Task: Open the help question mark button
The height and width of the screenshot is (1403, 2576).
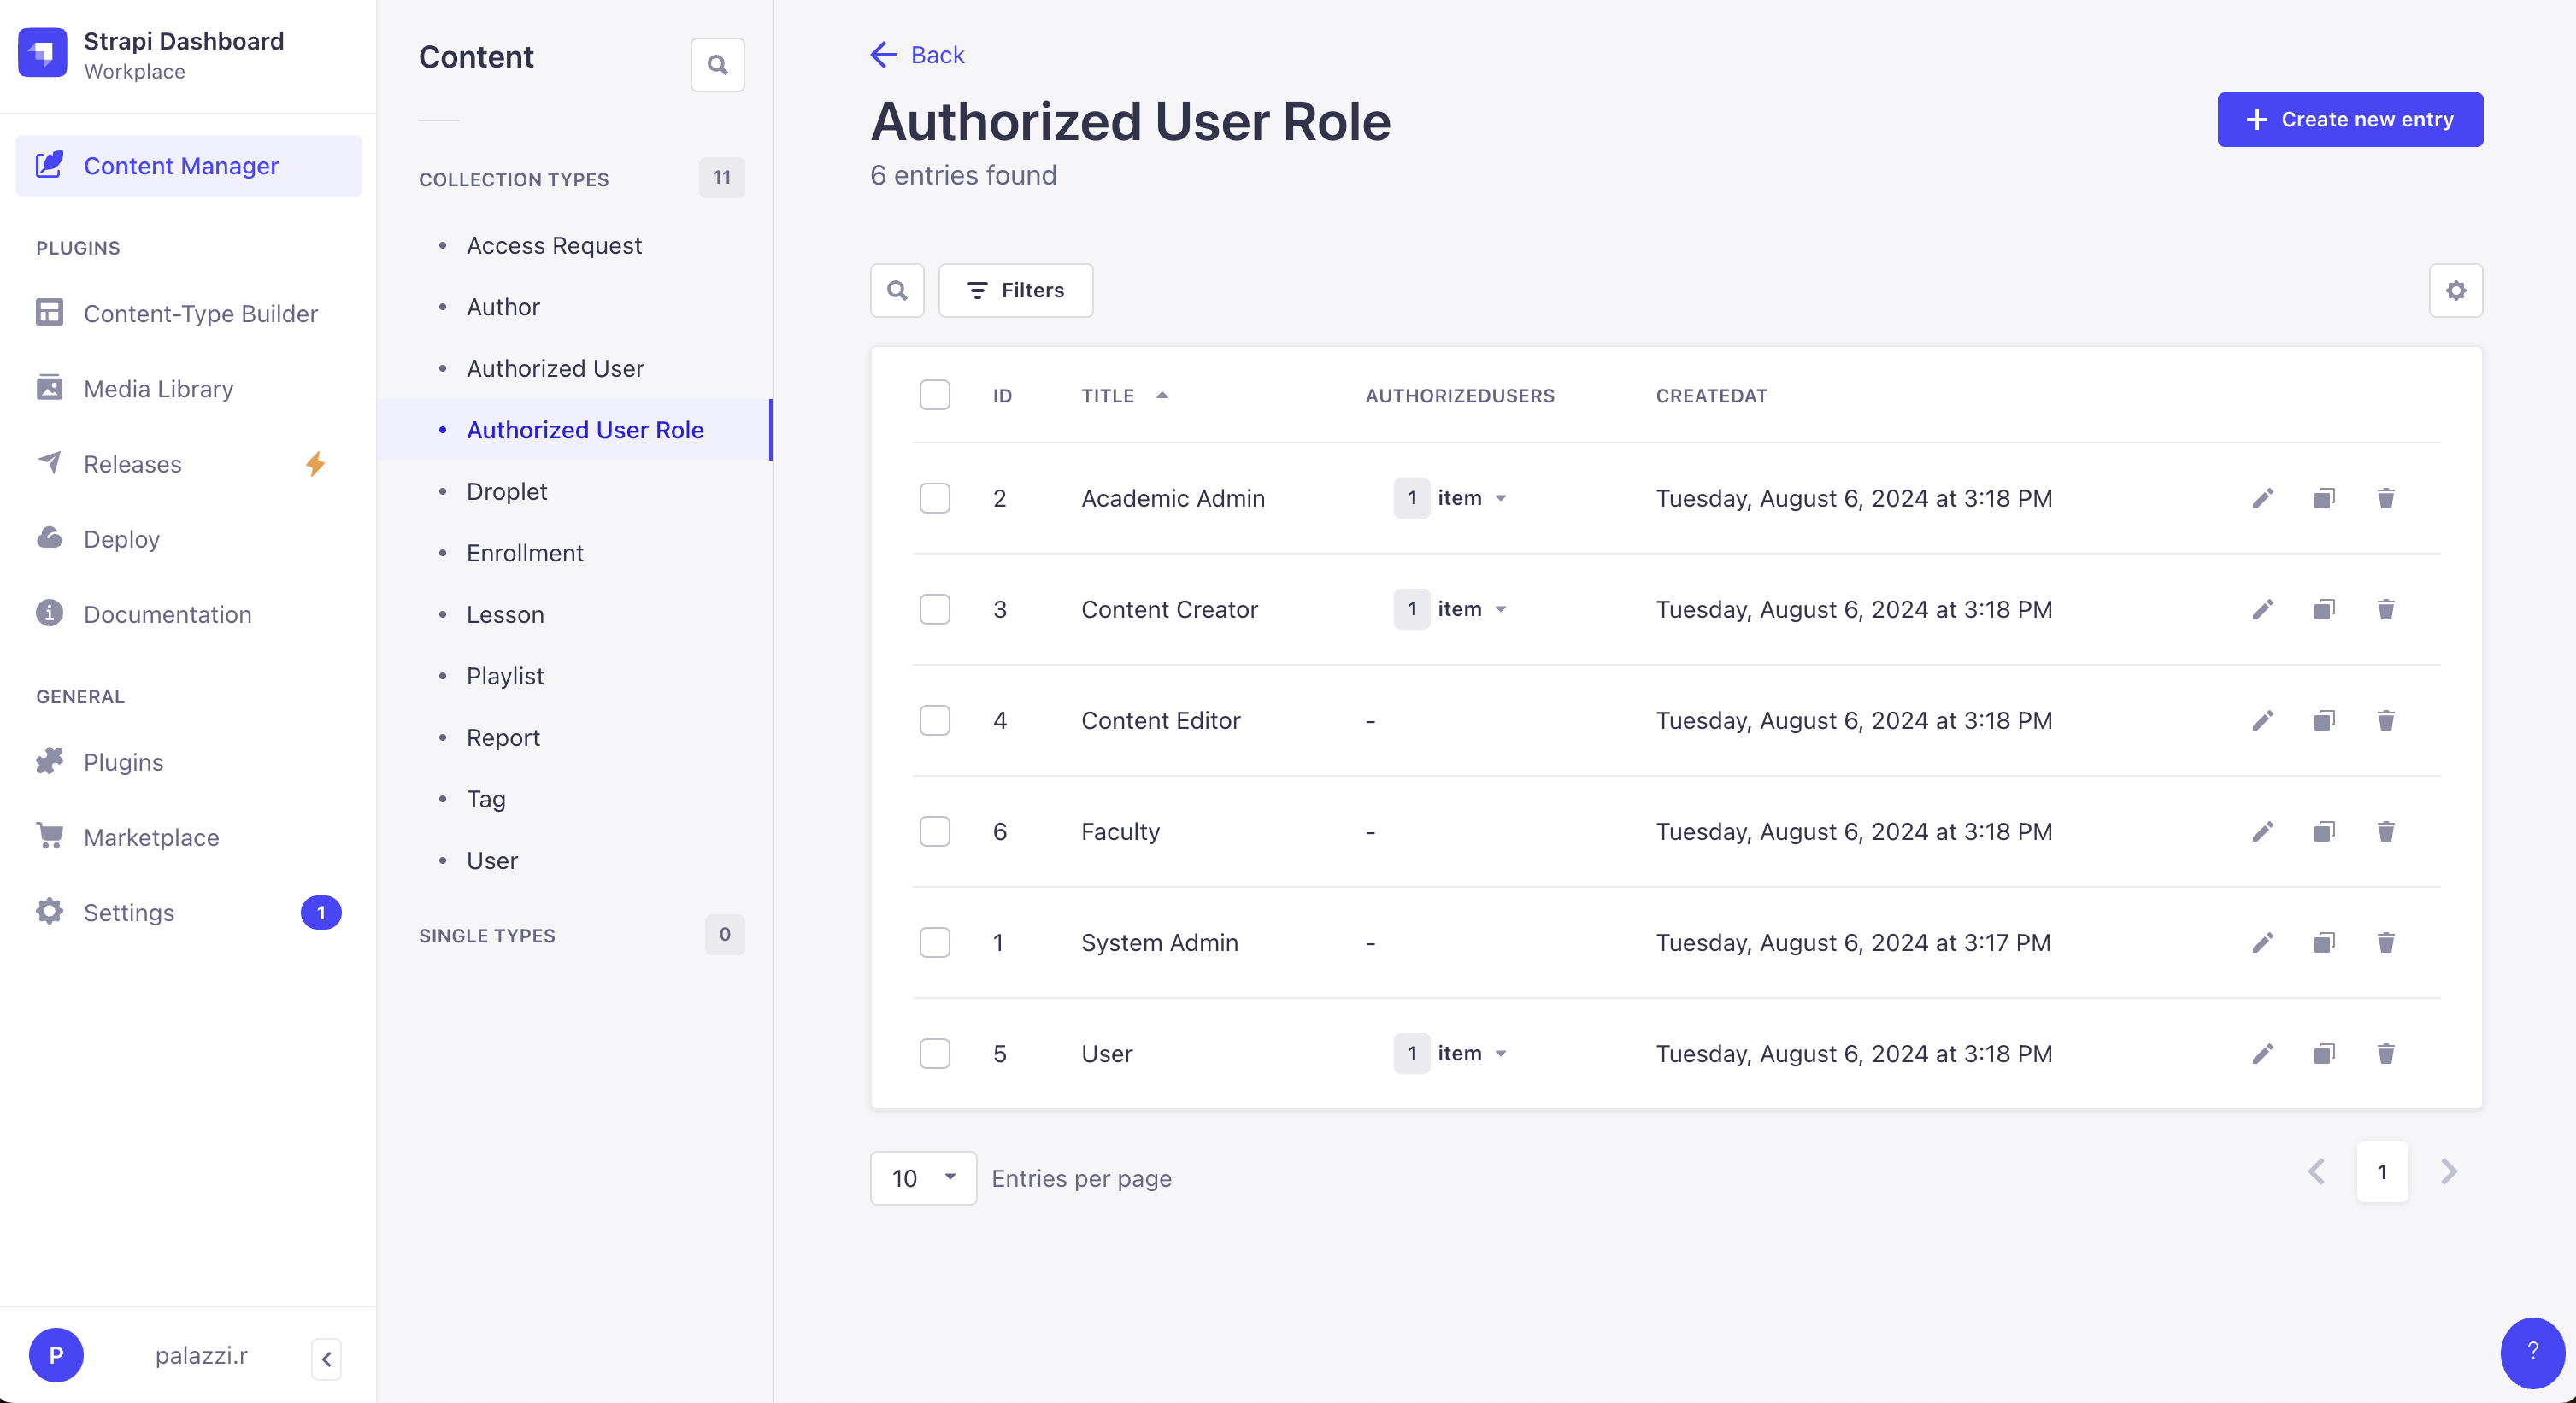Action: 2531,1352
